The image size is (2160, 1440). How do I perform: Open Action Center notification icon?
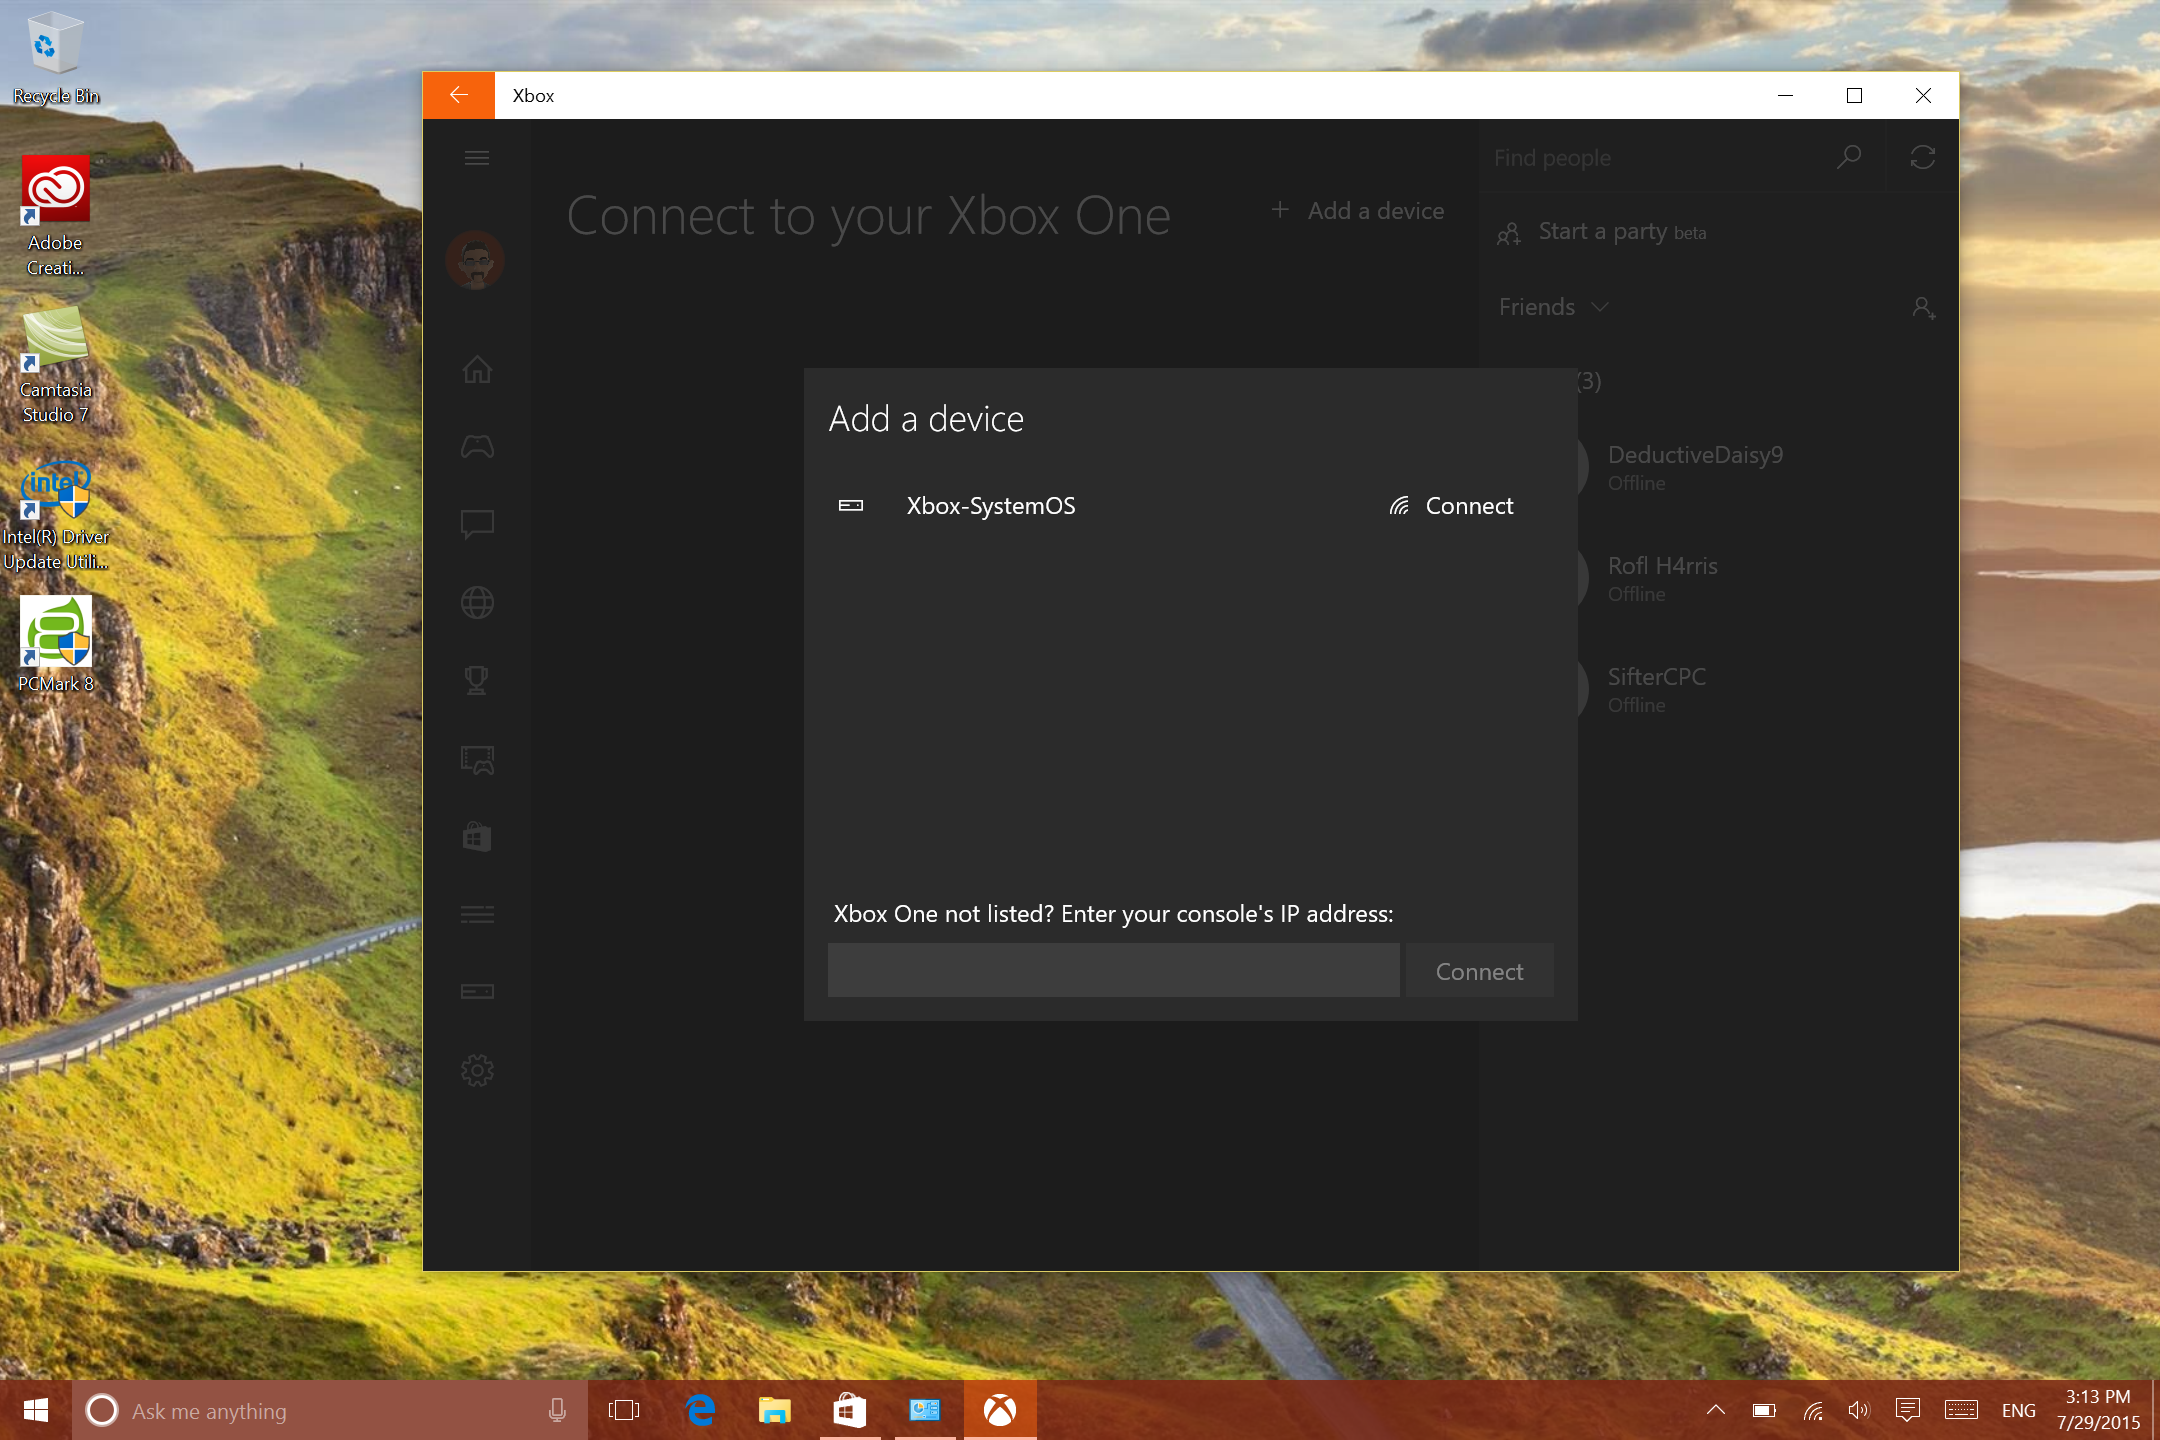point(1907,1410)
